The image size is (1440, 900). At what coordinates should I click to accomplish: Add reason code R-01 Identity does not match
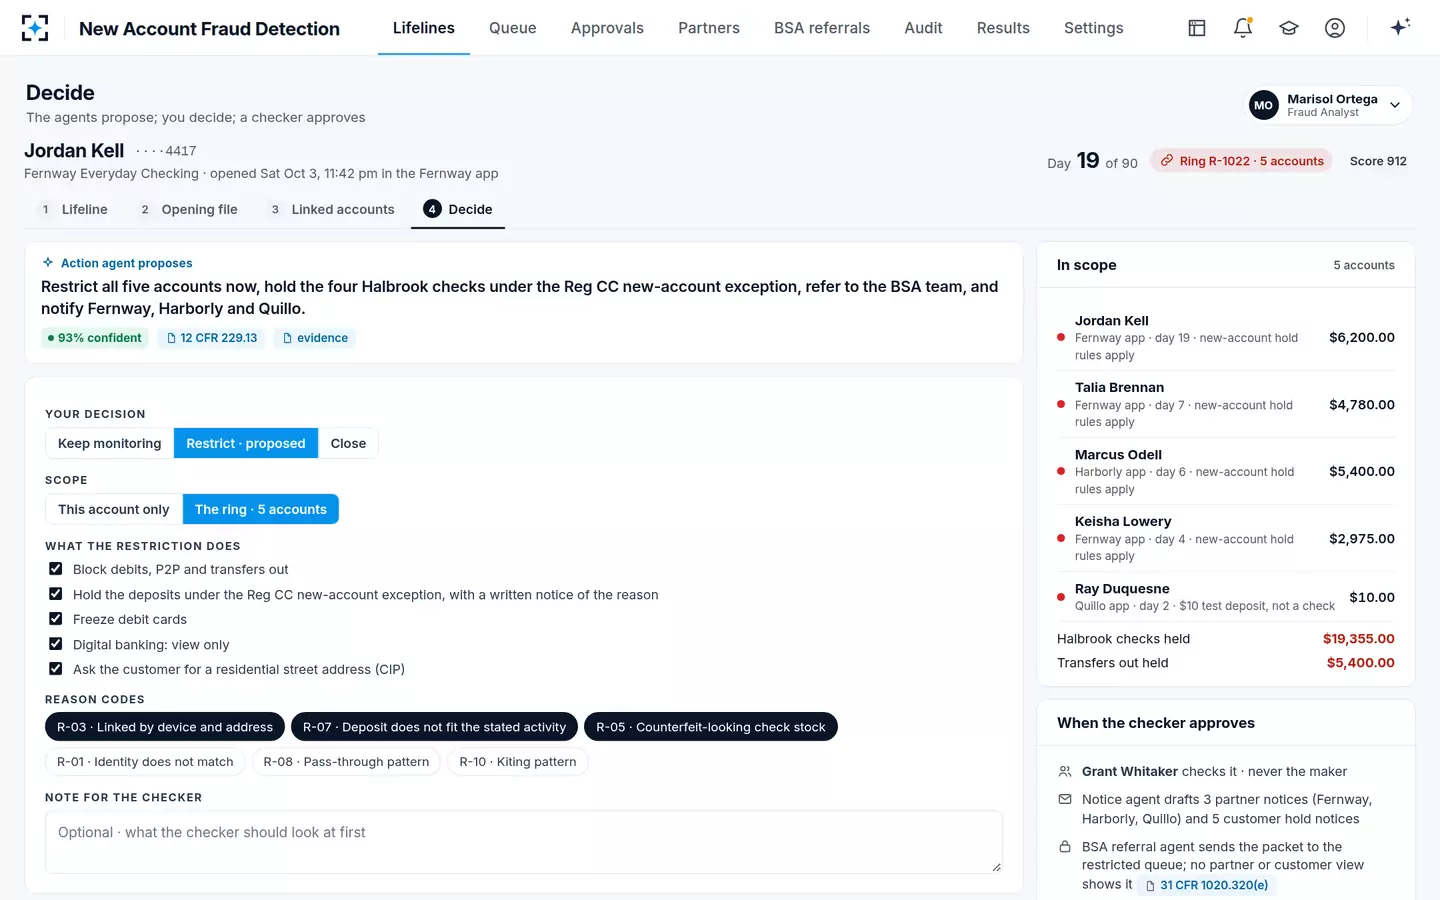(x=145, y=762)
